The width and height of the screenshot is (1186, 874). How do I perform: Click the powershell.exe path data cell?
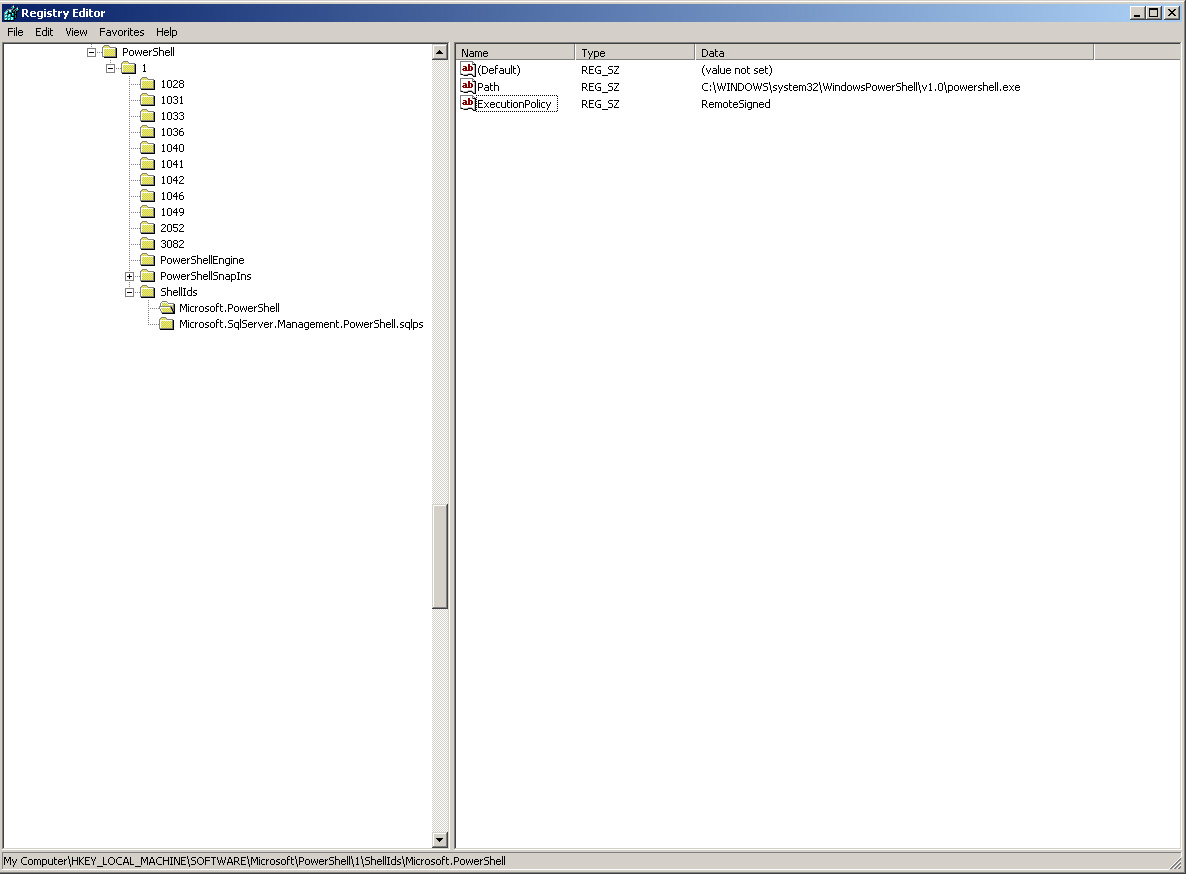click(860, 87)
